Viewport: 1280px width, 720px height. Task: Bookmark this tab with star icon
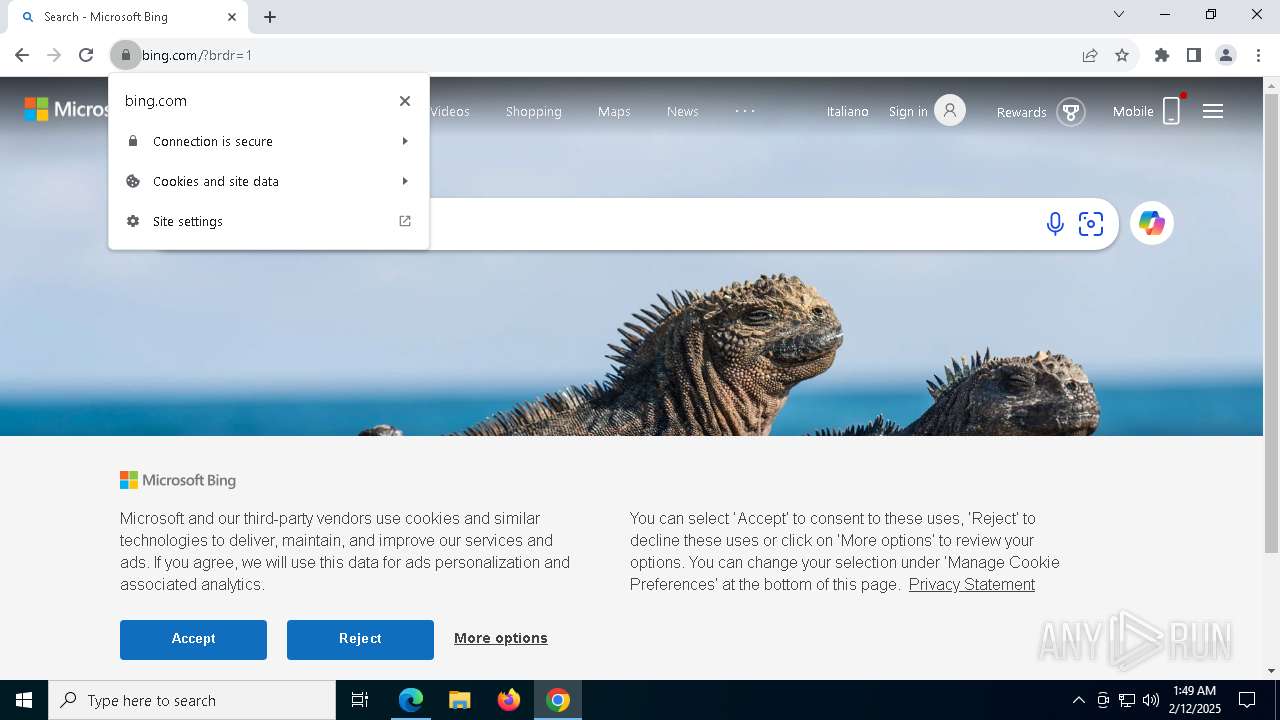pos(1122,55)
